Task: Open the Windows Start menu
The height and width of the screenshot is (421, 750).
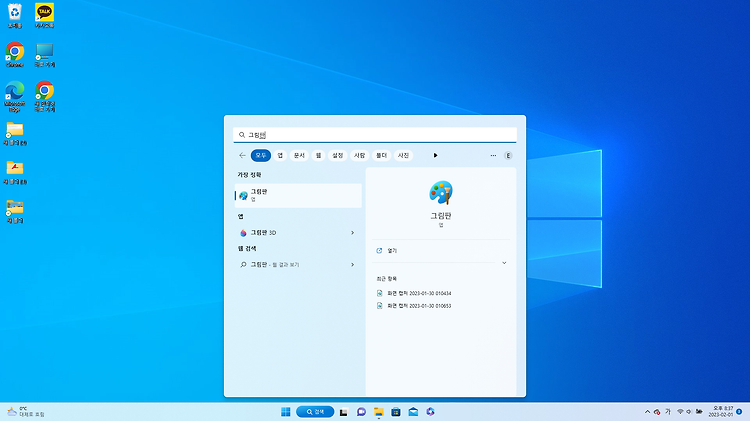Action: (286, 411)
